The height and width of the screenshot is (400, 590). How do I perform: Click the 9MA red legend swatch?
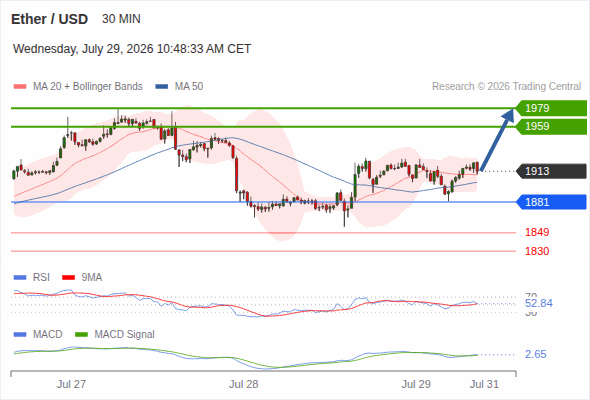coord(68,278)
